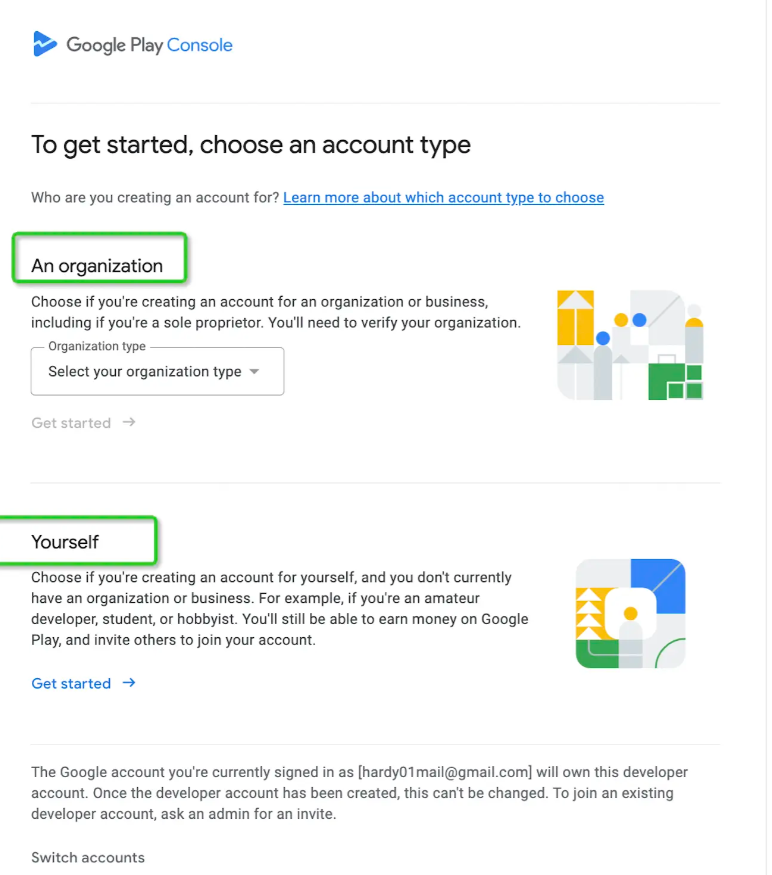Click the Yourself illustration graphic

(630, 613)
